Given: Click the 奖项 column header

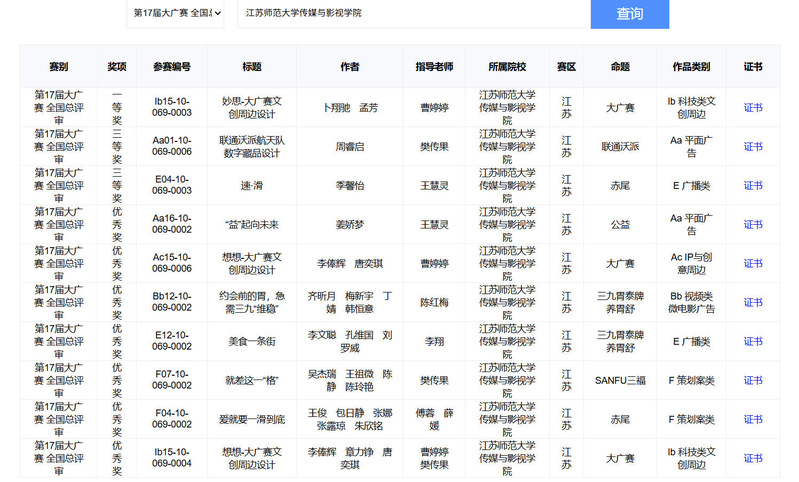Looking at the screenshot, I should 117,67.
